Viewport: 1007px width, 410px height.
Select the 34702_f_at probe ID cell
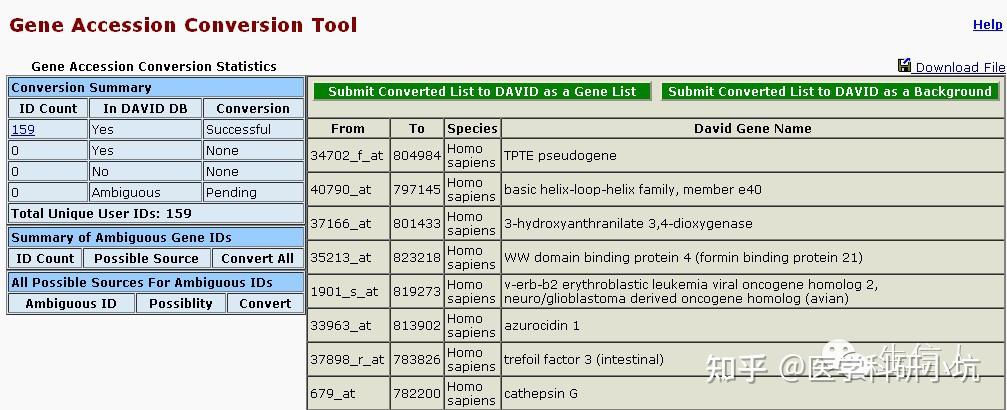[347, 156]
